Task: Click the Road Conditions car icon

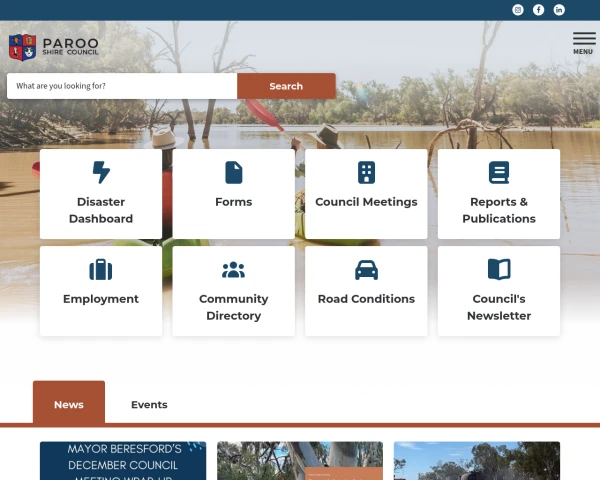Action: (x=366, y=270)
